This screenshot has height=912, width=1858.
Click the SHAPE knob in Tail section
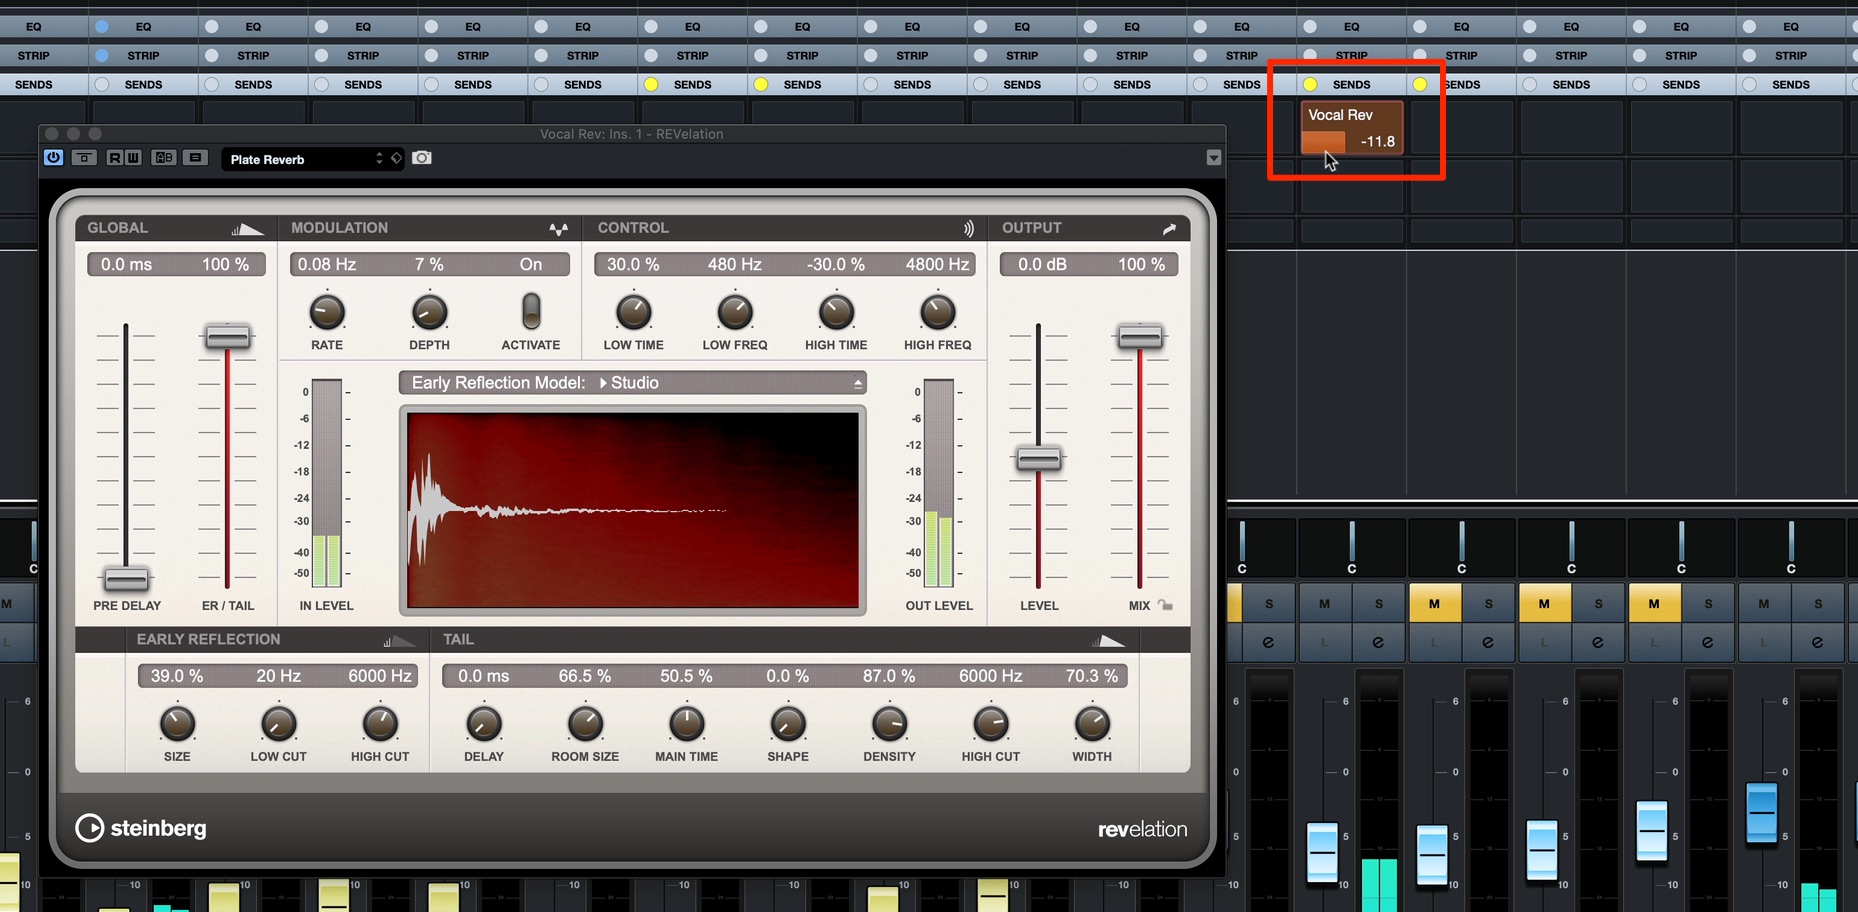click(788, 723)
